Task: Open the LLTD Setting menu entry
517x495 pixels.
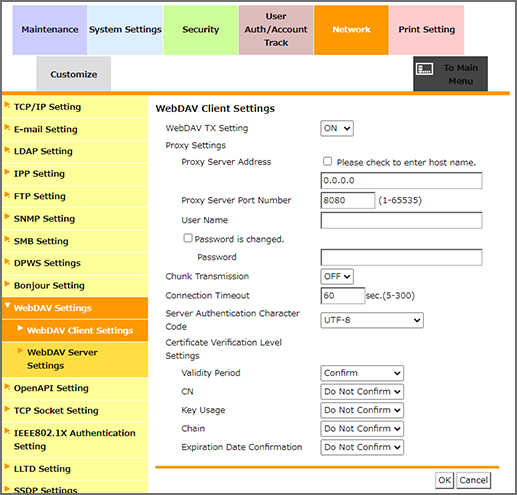Action: click(x=75, y=469)
